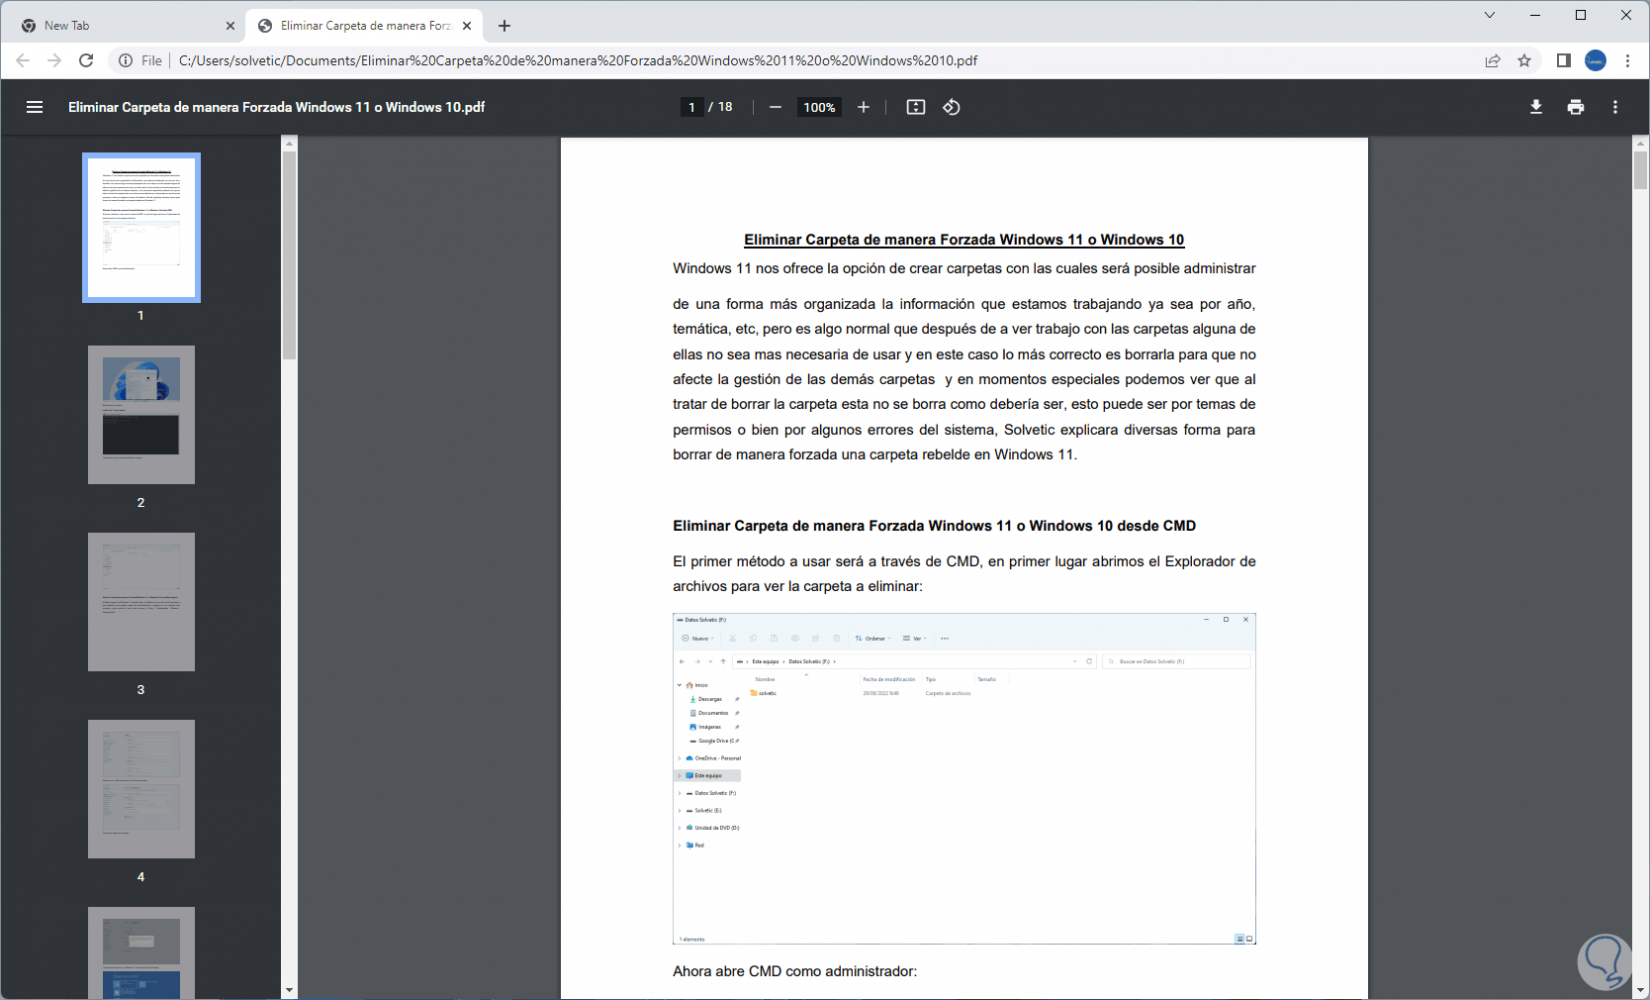Select page 1 thumbnail
This screenshot has height=1000, width=1650.
click(x=141, y=227)
